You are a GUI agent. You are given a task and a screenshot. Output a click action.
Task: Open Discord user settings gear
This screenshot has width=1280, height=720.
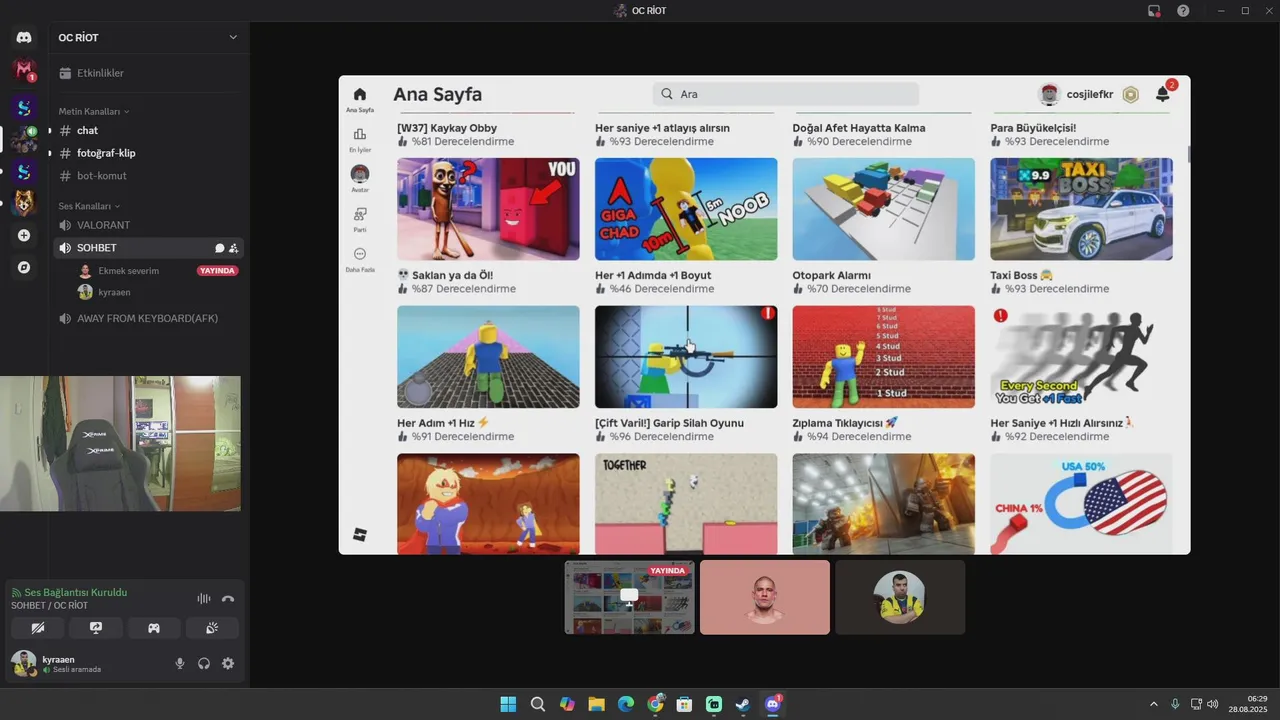click(228, 663)
